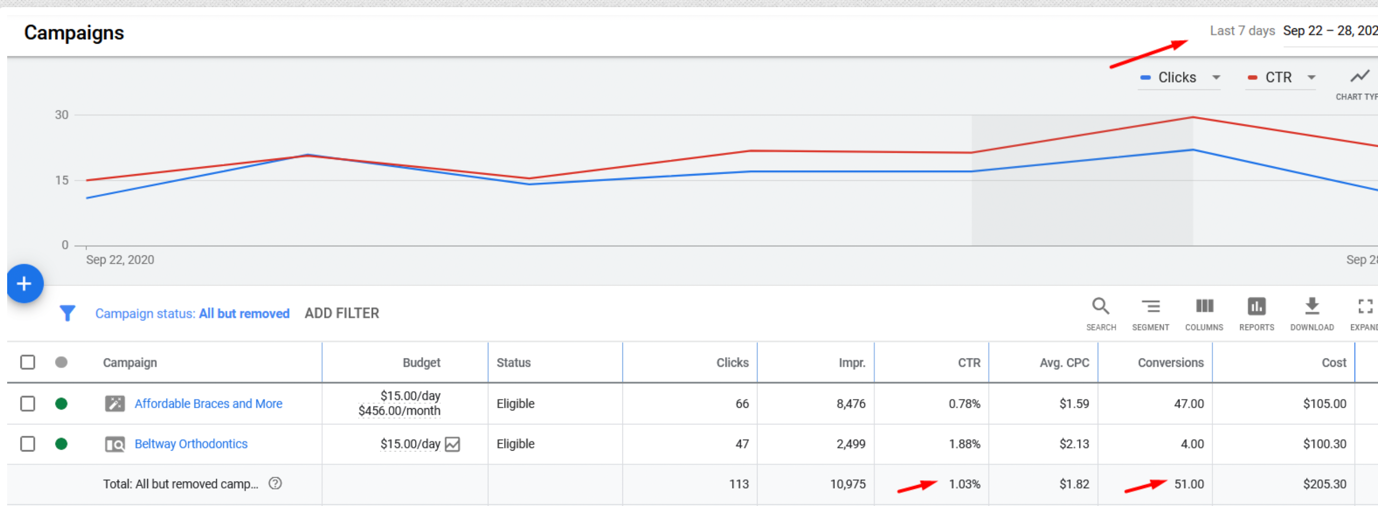Check the Affordable Braces and More checkbox
The image size is (1378, 506).
pos(28,404)
